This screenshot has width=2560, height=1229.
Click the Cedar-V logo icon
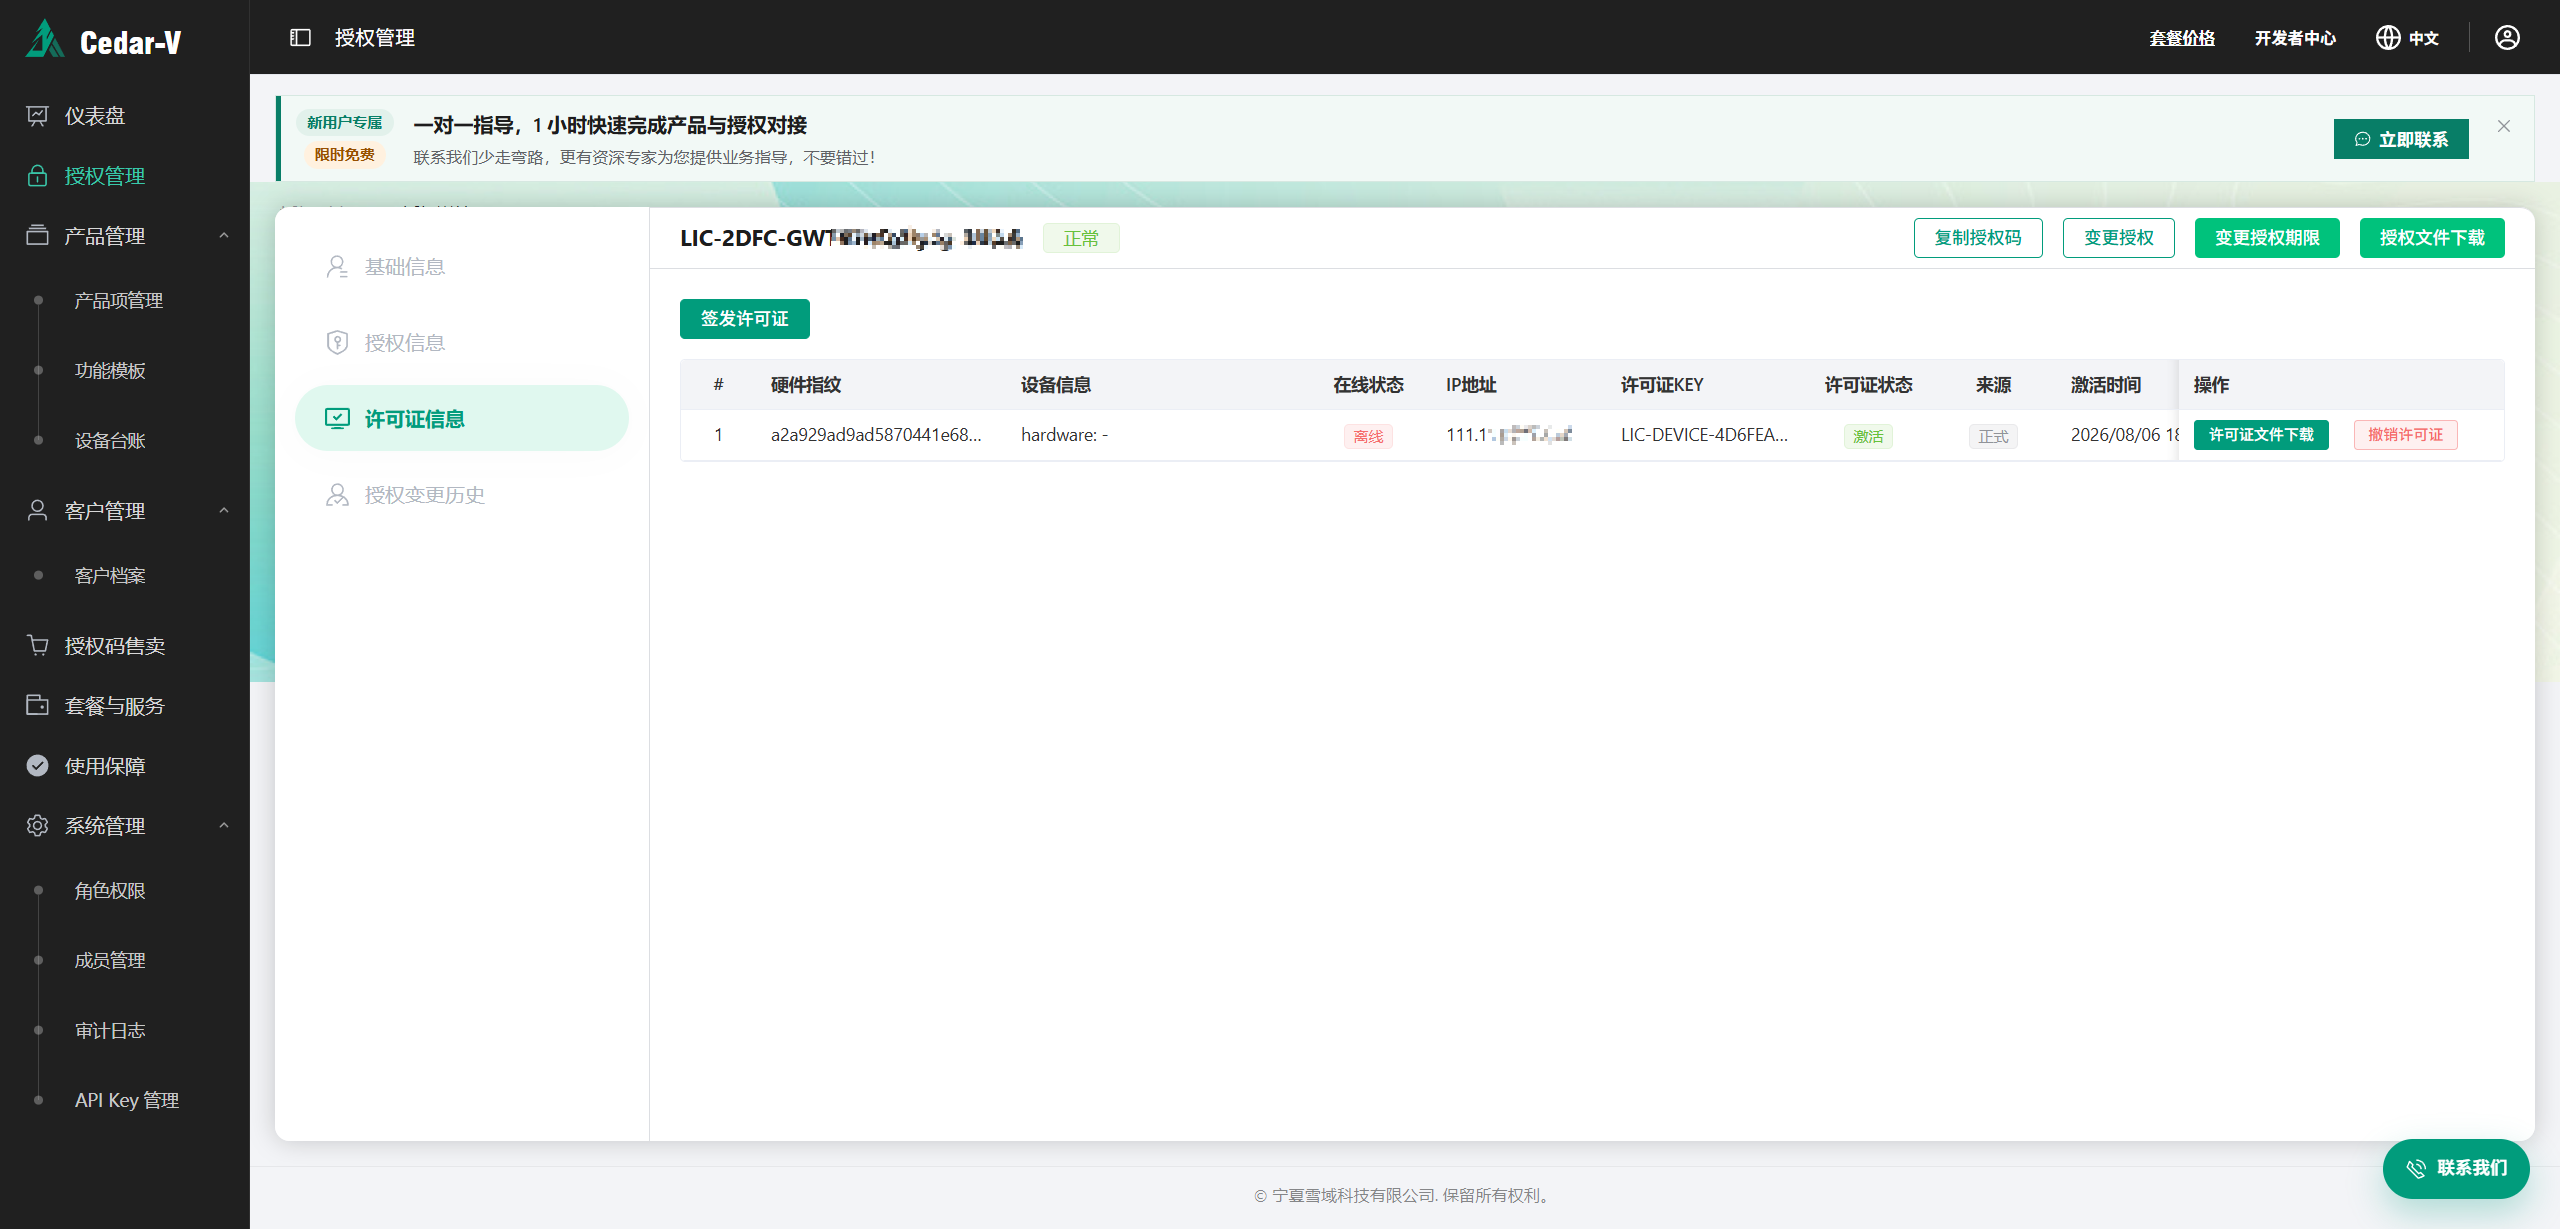click(44, 39)
